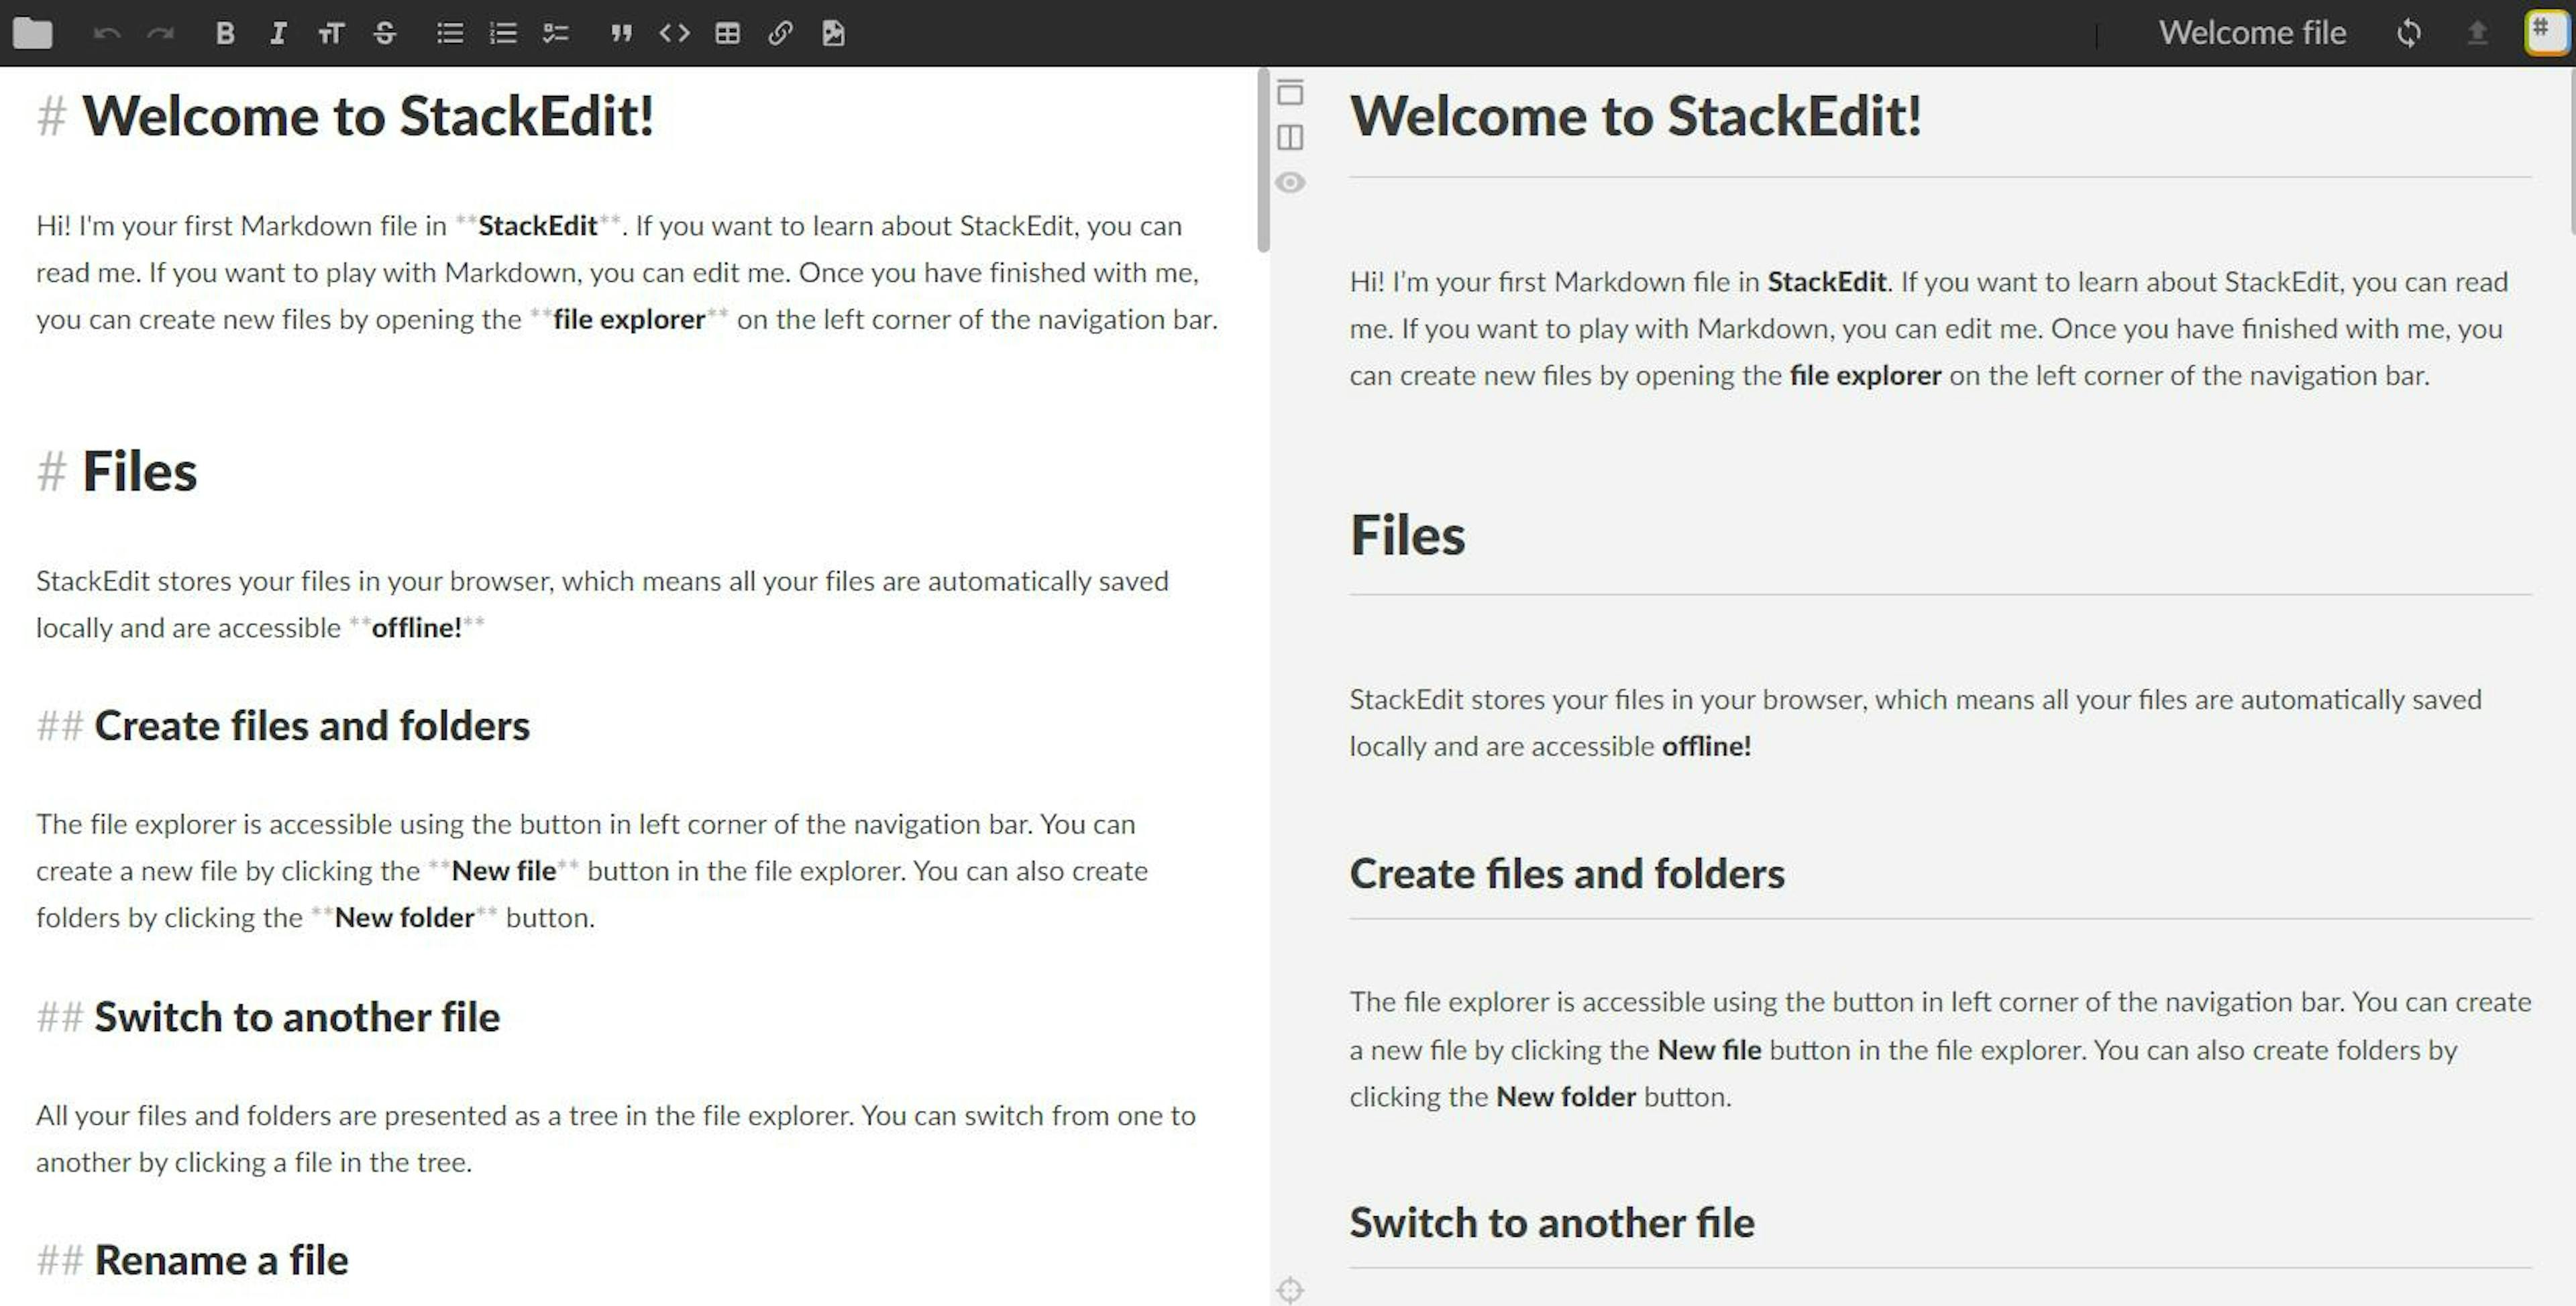The image size is (2576, 1306).
Task: Insert an unordered bullet list
Action: point(450,33)
